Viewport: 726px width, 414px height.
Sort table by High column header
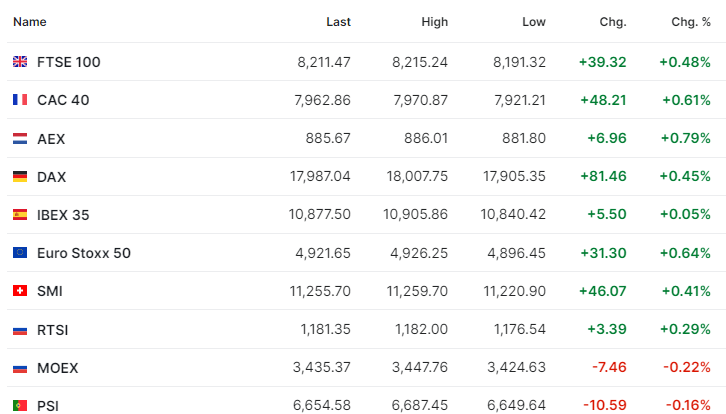(x=435, y=22)
